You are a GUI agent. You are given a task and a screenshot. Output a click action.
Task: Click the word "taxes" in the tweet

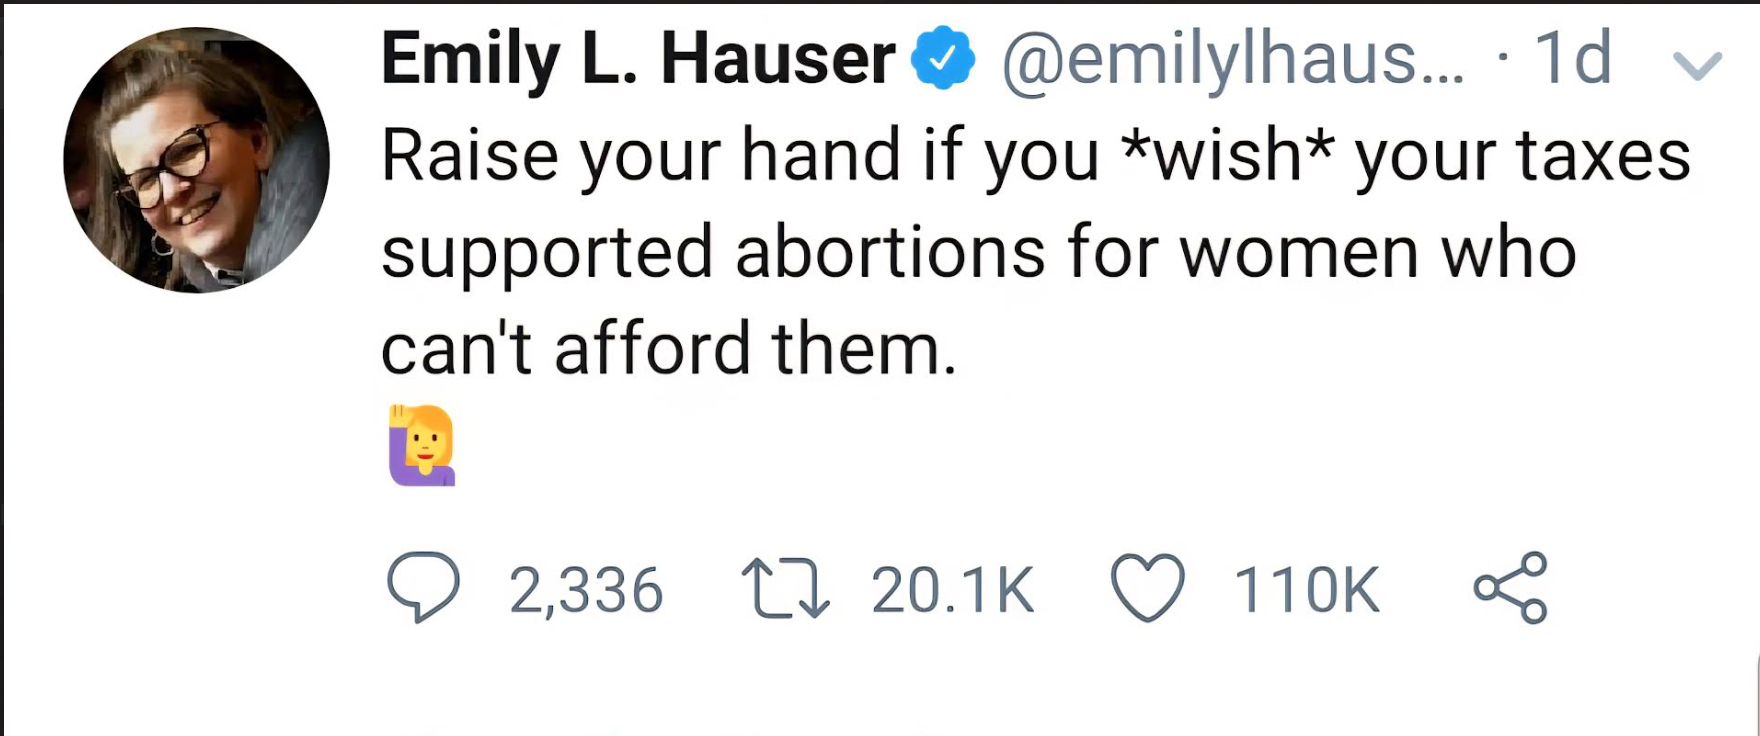click(x=1603, y=157)
